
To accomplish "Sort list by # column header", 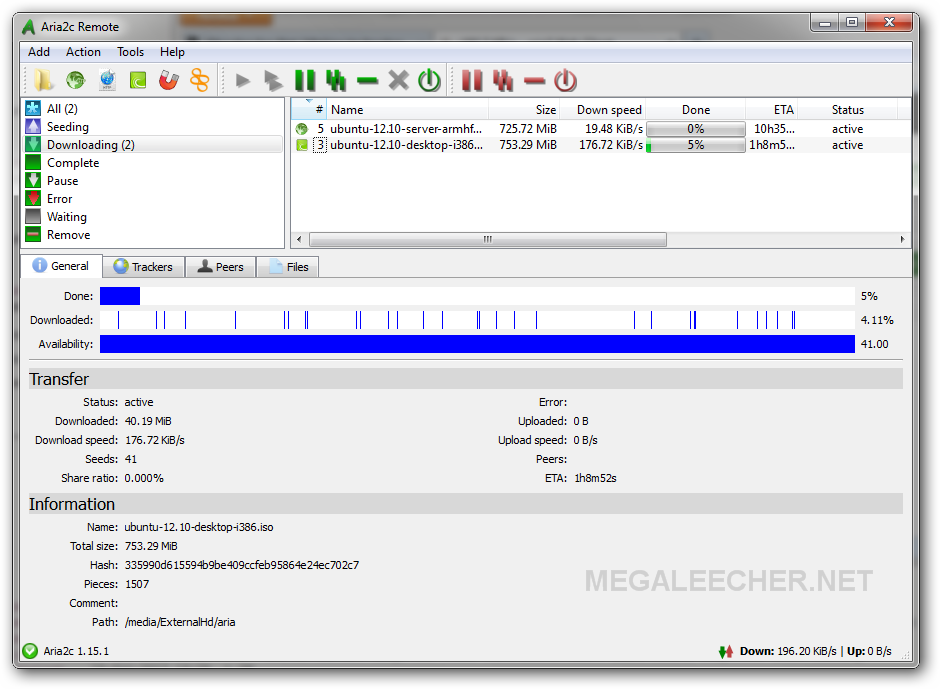I will pyautogui.click(x=309, y=110).
